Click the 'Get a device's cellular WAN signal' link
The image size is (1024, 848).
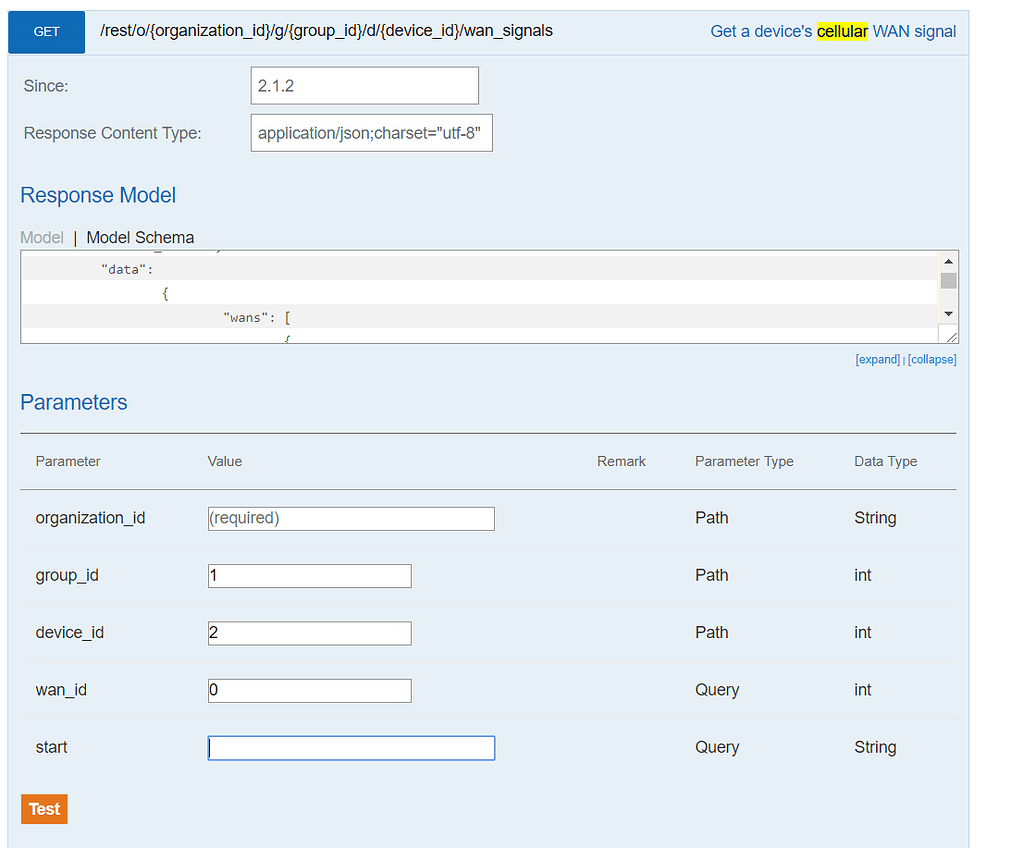(x=833, y=31)
